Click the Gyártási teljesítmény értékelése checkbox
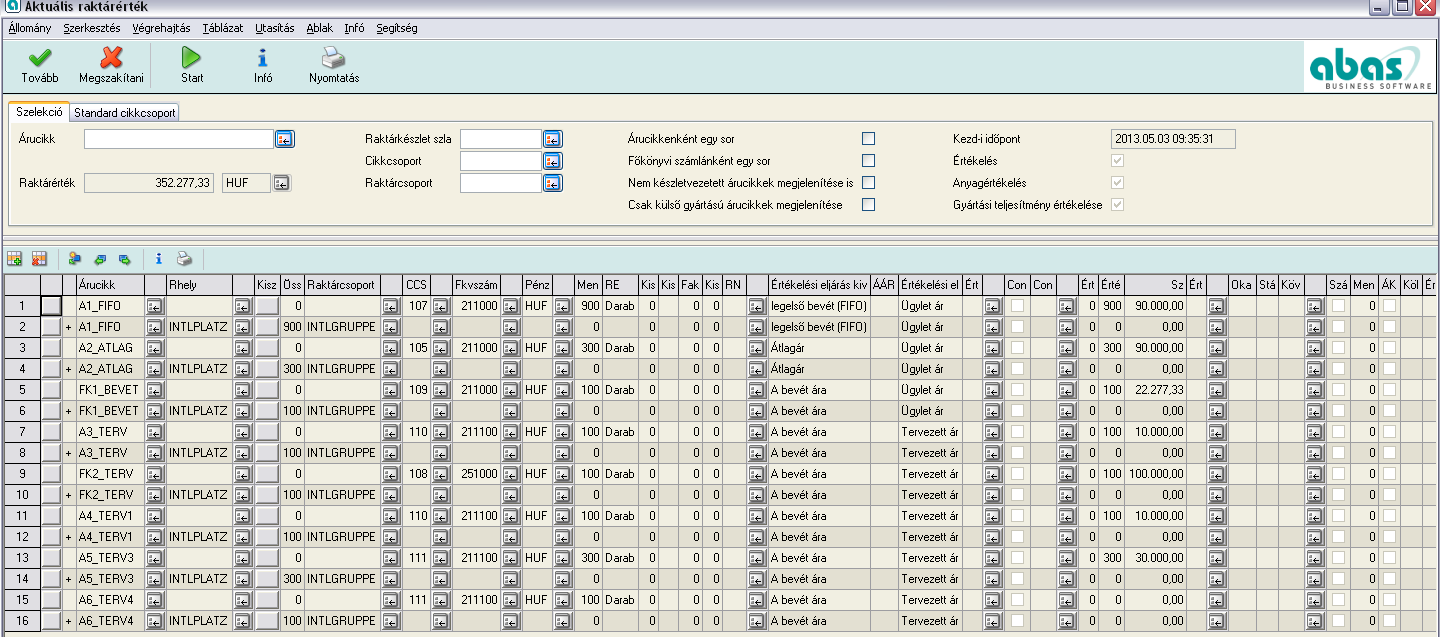 tap(1117, 205)
